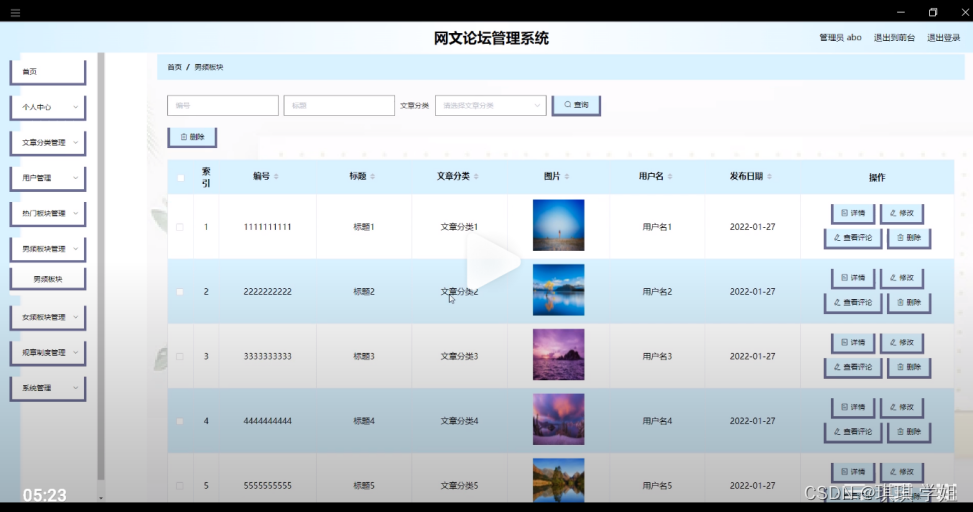The image size is (973, 512).
Task: Click the sort icon beside 文章分类 header
Action: click(475, 177)
